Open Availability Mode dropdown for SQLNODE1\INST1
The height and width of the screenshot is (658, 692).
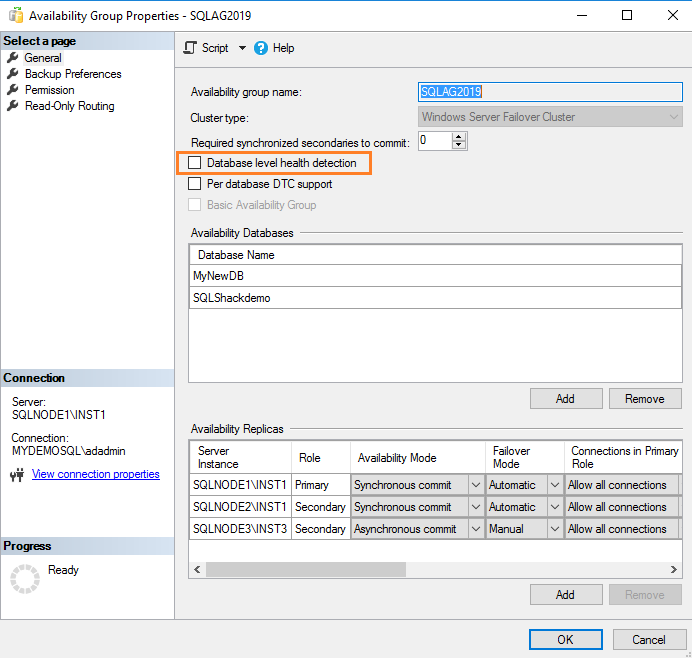pos(475,485)
